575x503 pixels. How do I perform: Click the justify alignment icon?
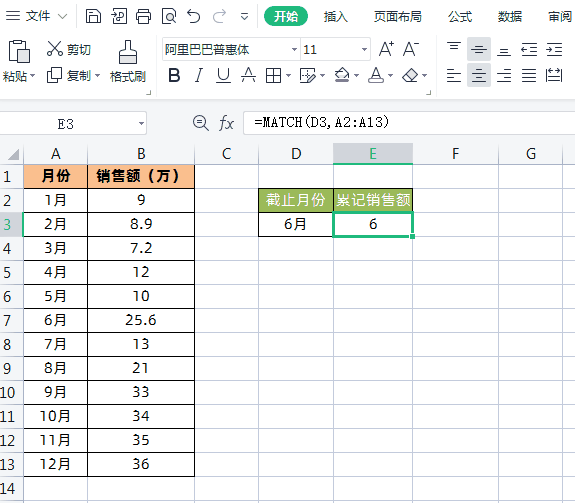[x=529, y=75]
